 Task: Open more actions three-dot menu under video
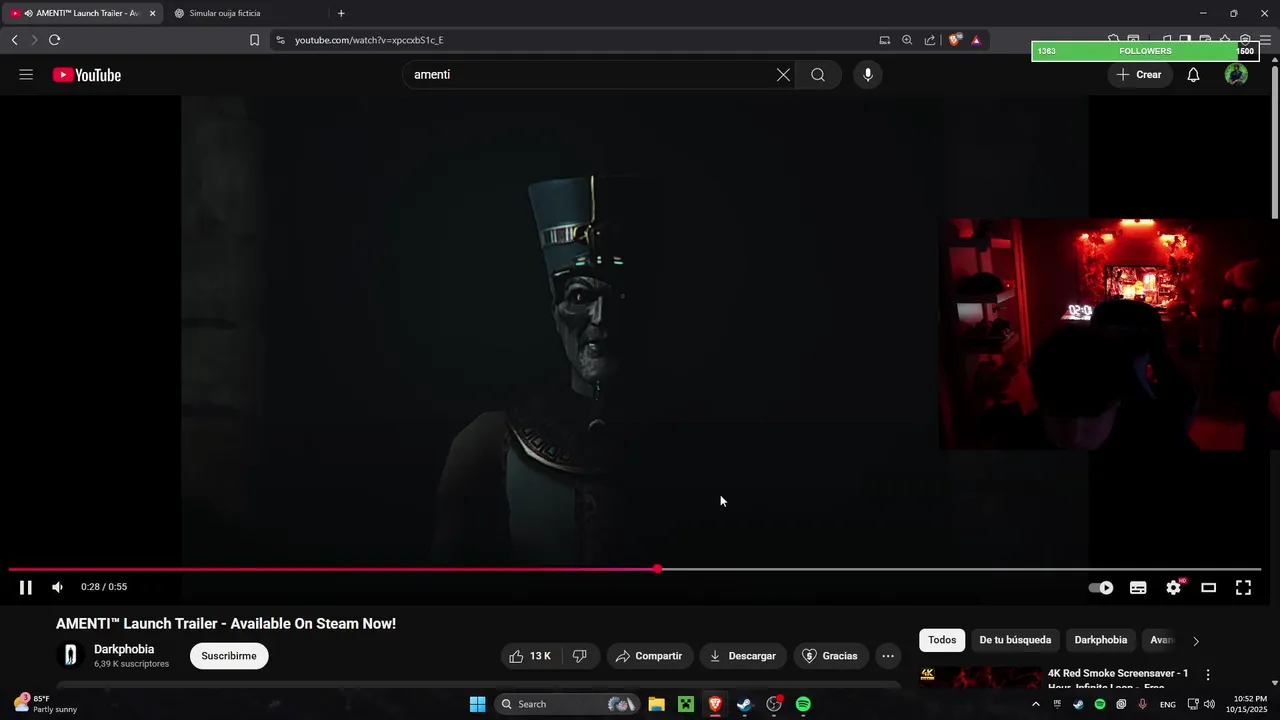(888, 656)
